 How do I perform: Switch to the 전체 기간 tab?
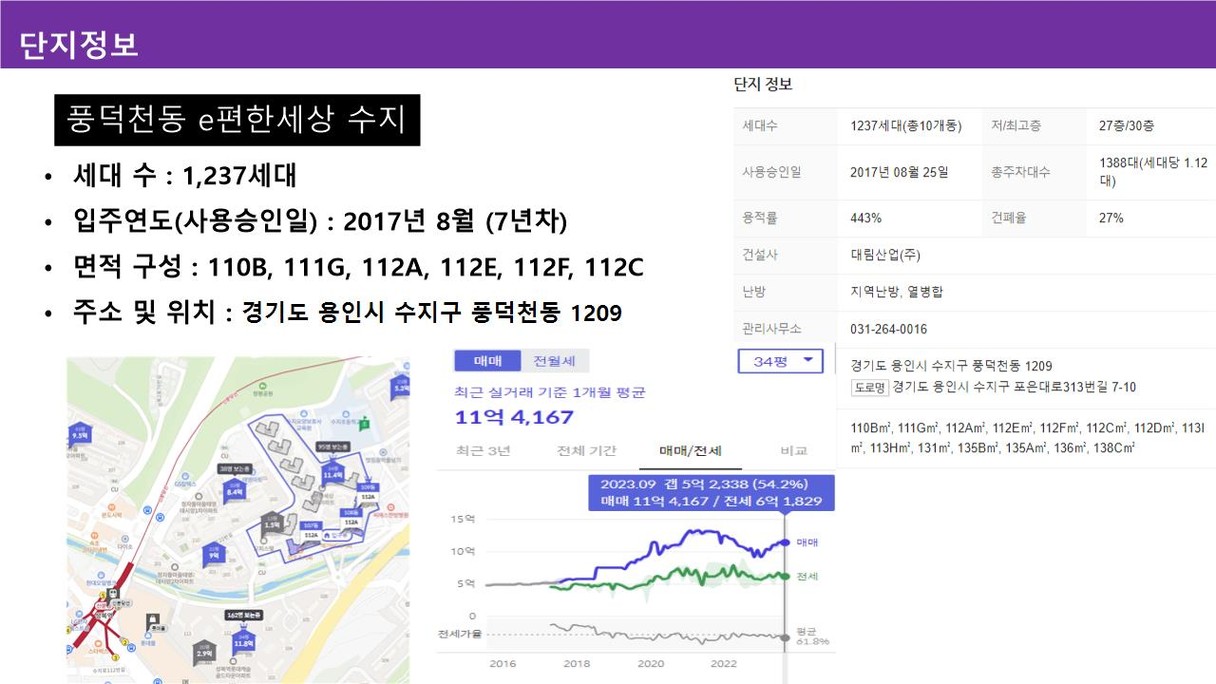tap(586, 451)
